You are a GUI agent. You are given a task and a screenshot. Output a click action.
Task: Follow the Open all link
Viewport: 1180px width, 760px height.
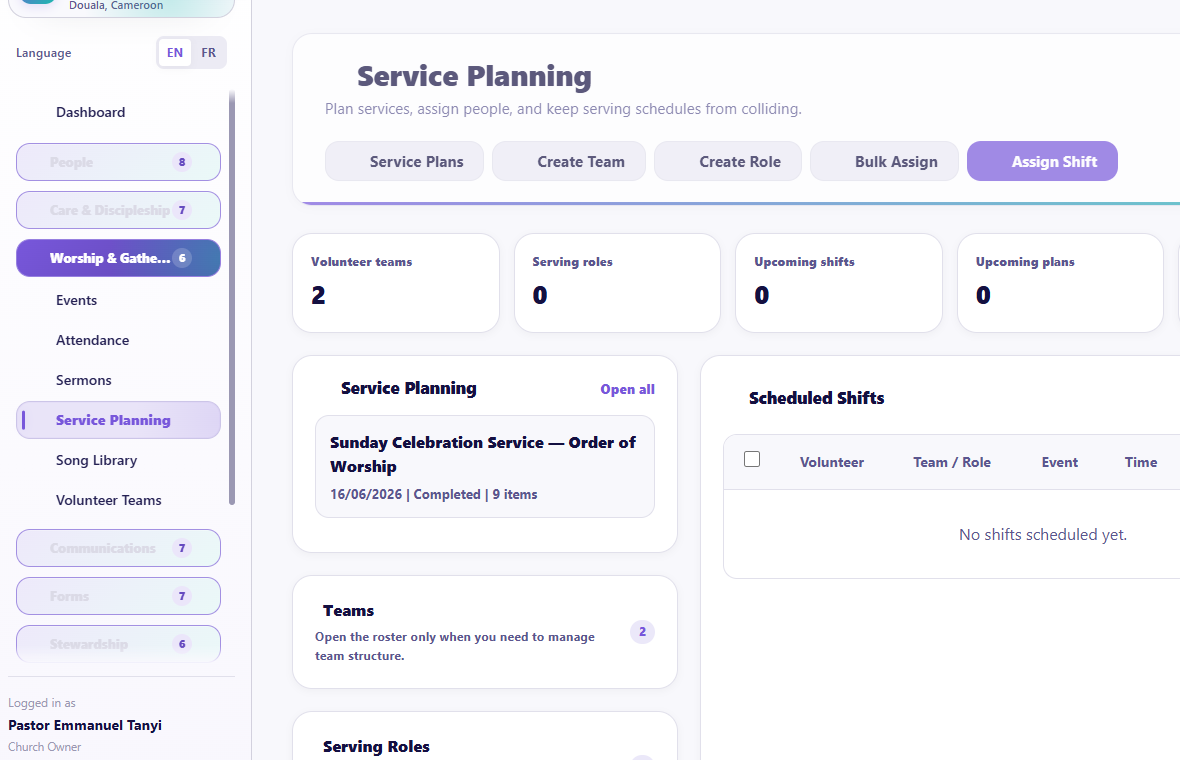(x=628, y=389)
